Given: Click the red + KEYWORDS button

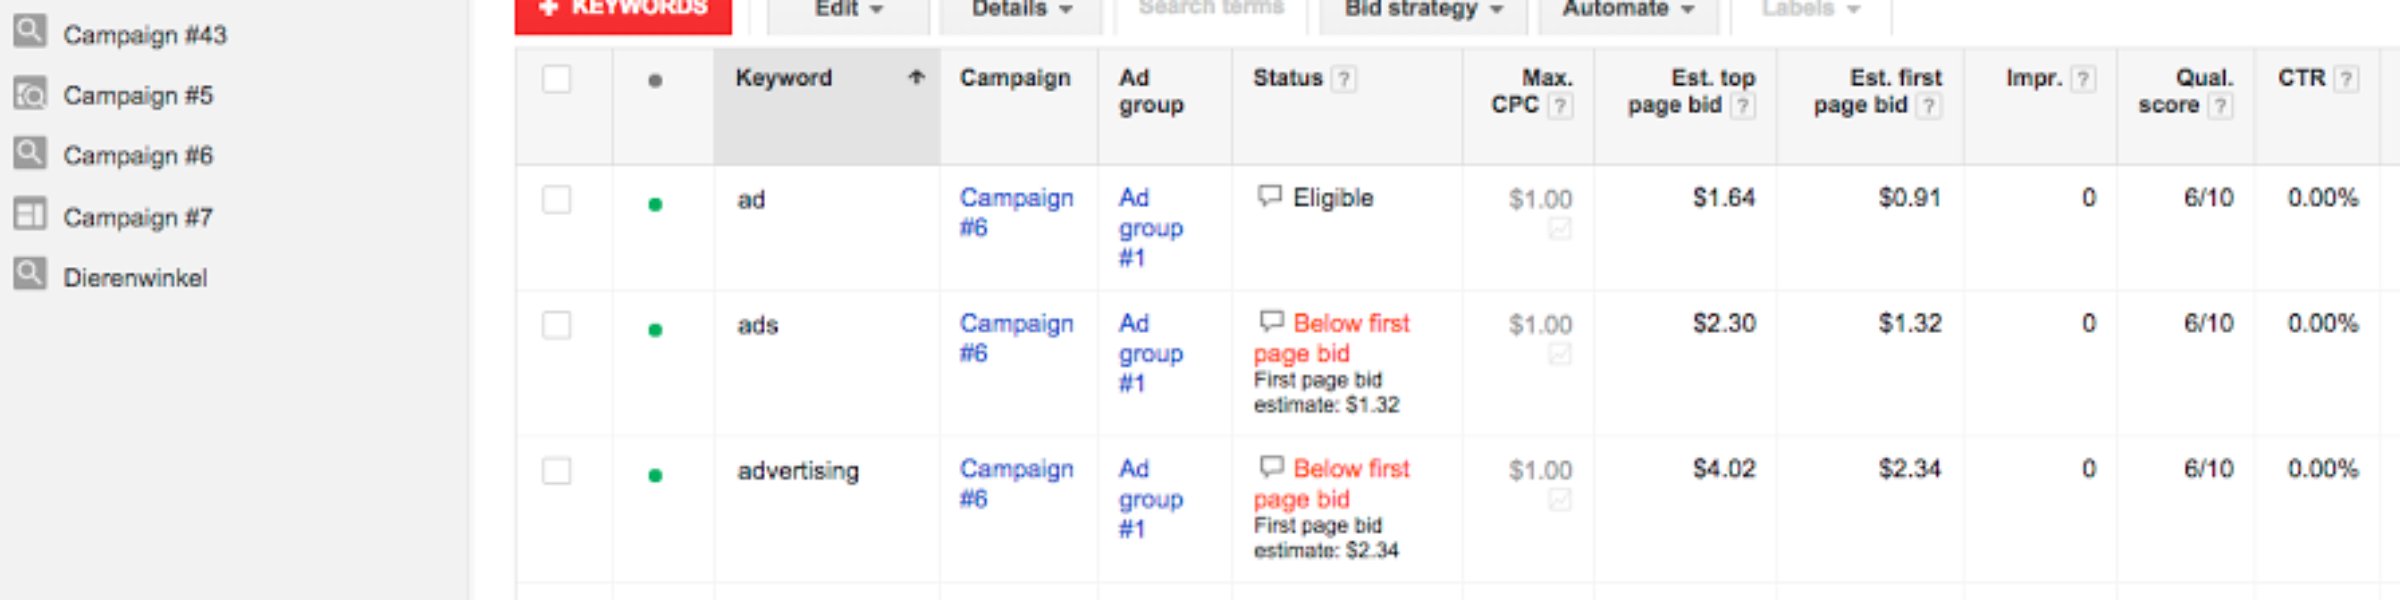Looking at the screenshot, I should [623, 12].
